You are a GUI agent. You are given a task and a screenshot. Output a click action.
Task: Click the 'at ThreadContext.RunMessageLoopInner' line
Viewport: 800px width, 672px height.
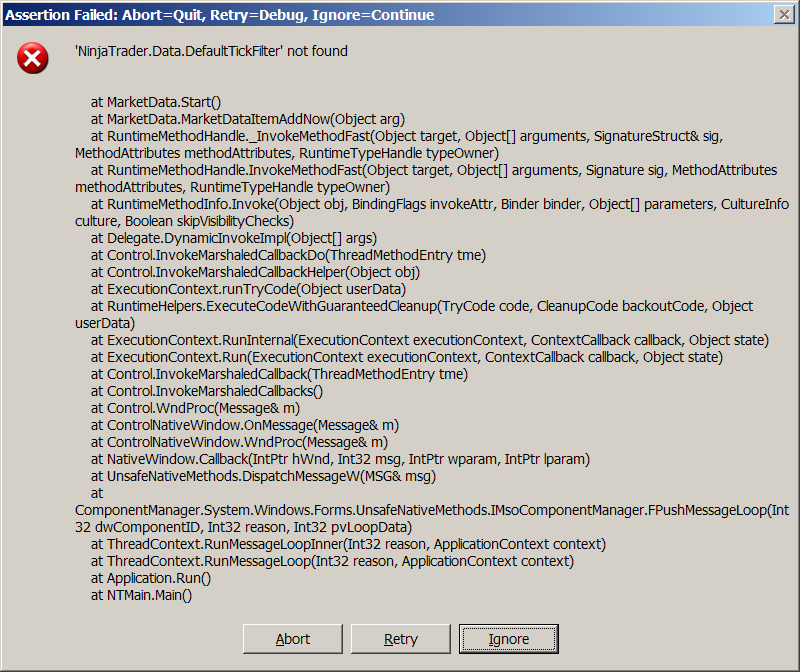click(348, 544)
